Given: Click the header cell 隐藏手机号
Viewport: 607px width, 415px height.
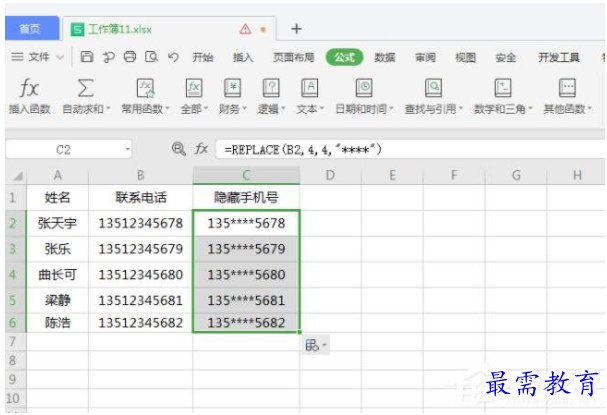Looking at the screenshot, I should 246,198.
